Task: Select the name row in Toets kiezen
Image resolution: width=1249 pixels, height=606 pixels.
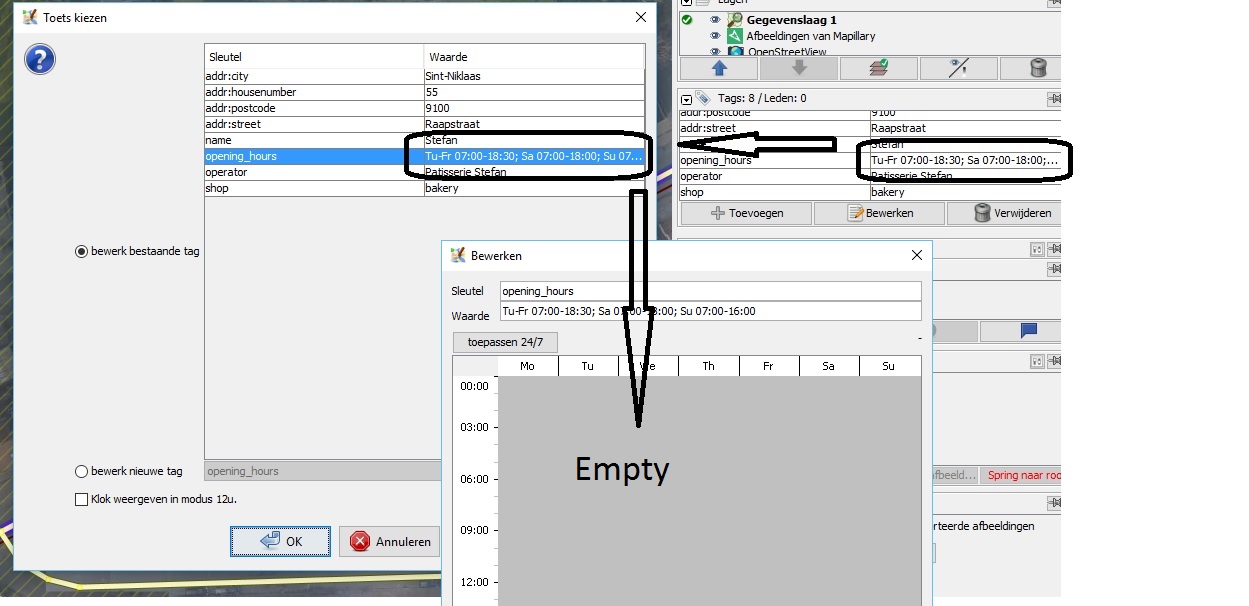Action: [x=424, y=140]
